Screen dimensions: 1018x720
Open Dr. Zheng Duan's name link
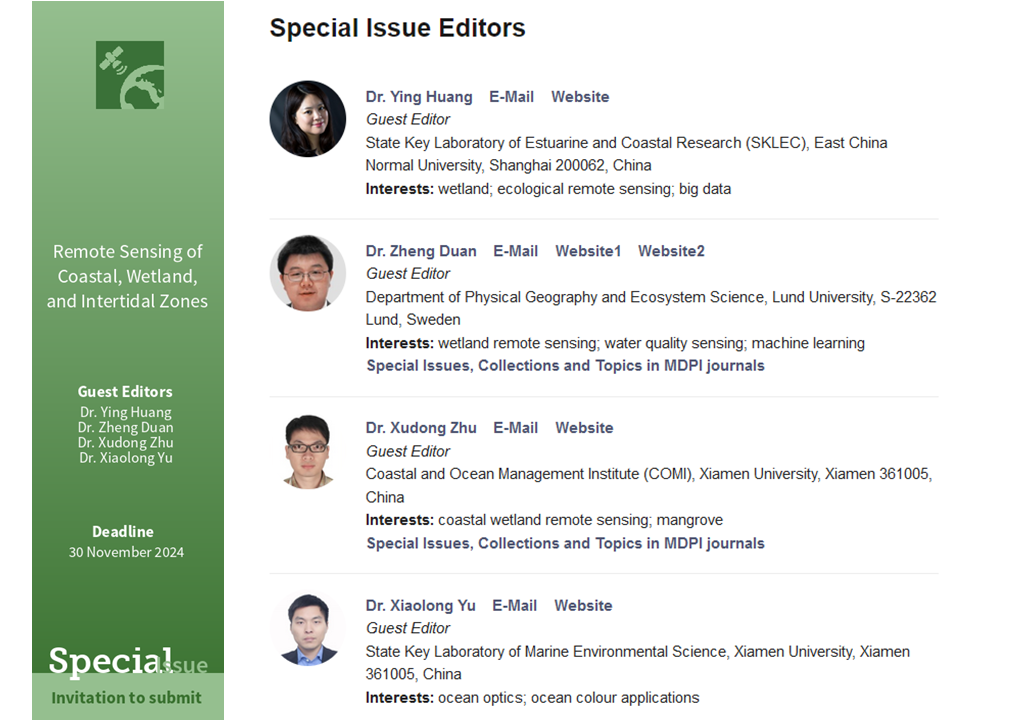point(421,251)
